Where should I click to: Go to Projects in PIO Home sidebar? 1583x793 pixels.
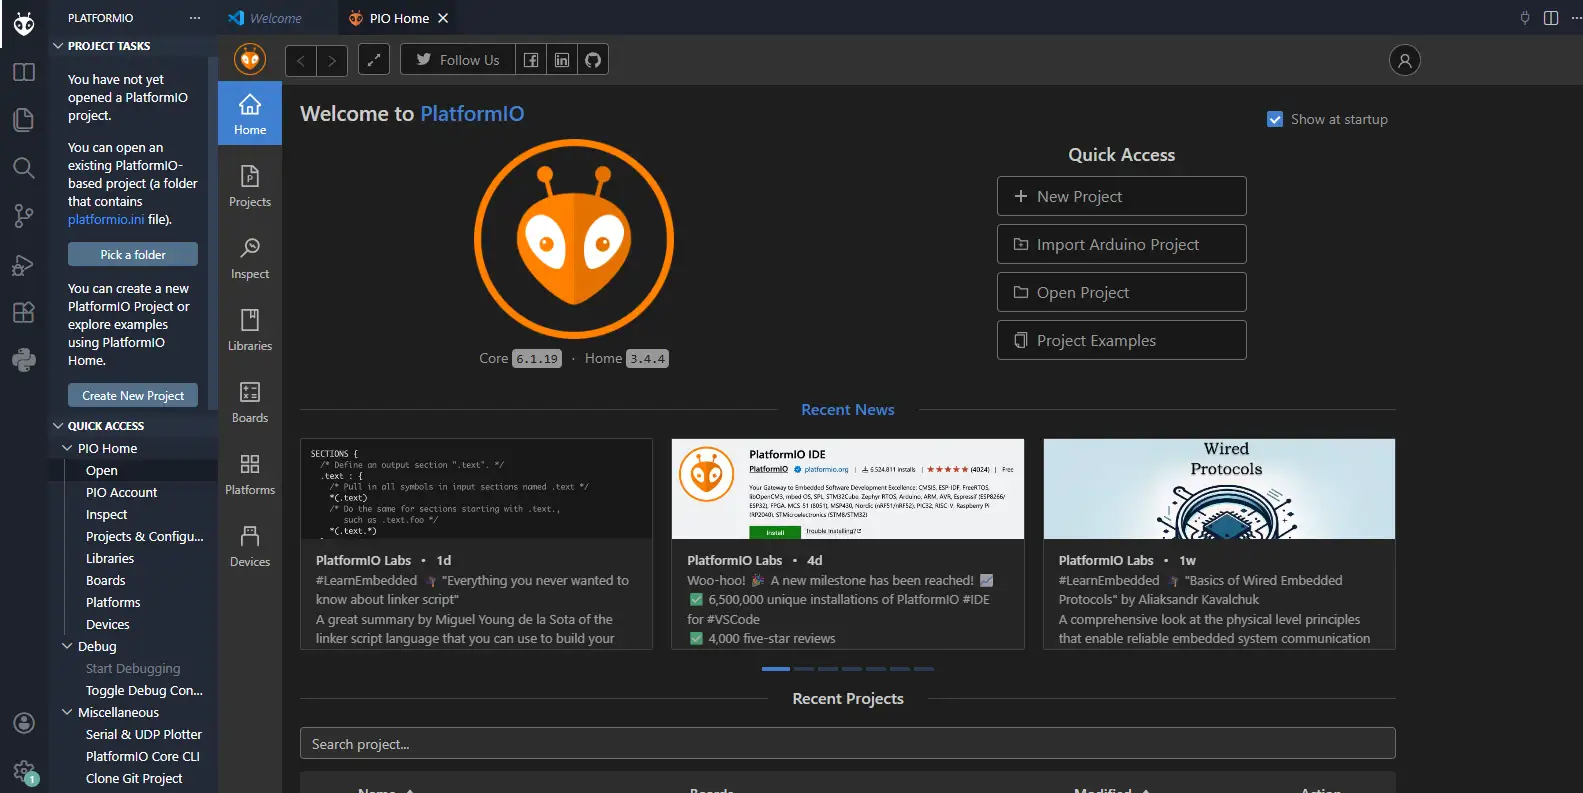click(x=250, y=186)
